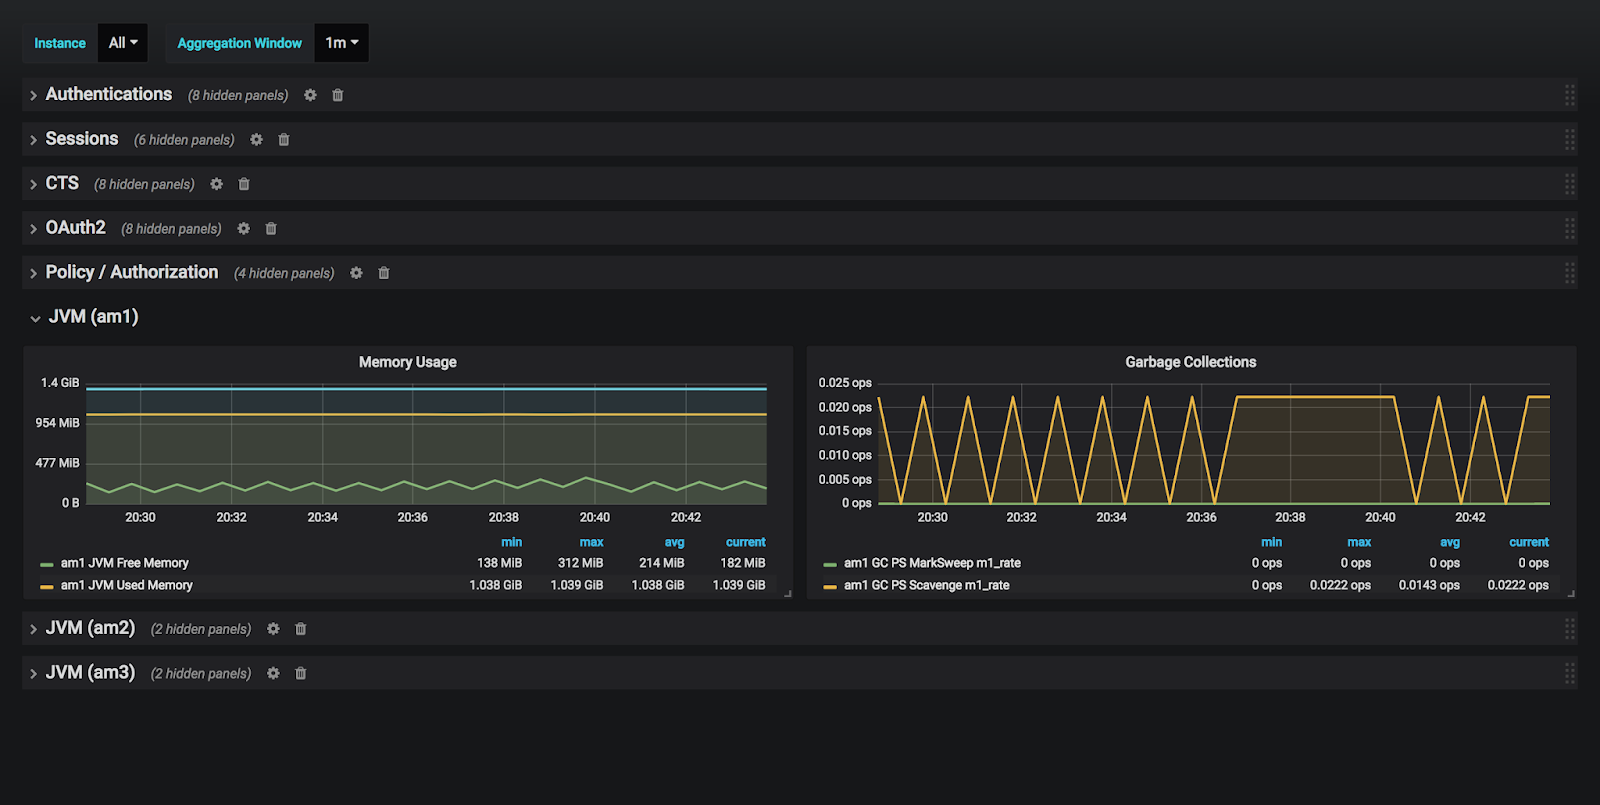
Task: Toggle am1 GC PS Scavenge m1_rate series
Action: pos(926,585)
